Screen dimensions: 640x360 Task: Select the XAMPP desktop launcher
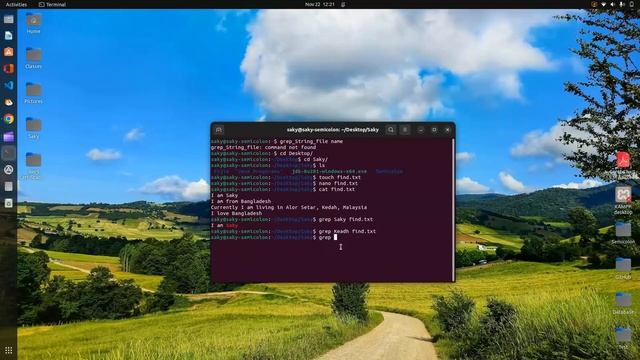623,200
